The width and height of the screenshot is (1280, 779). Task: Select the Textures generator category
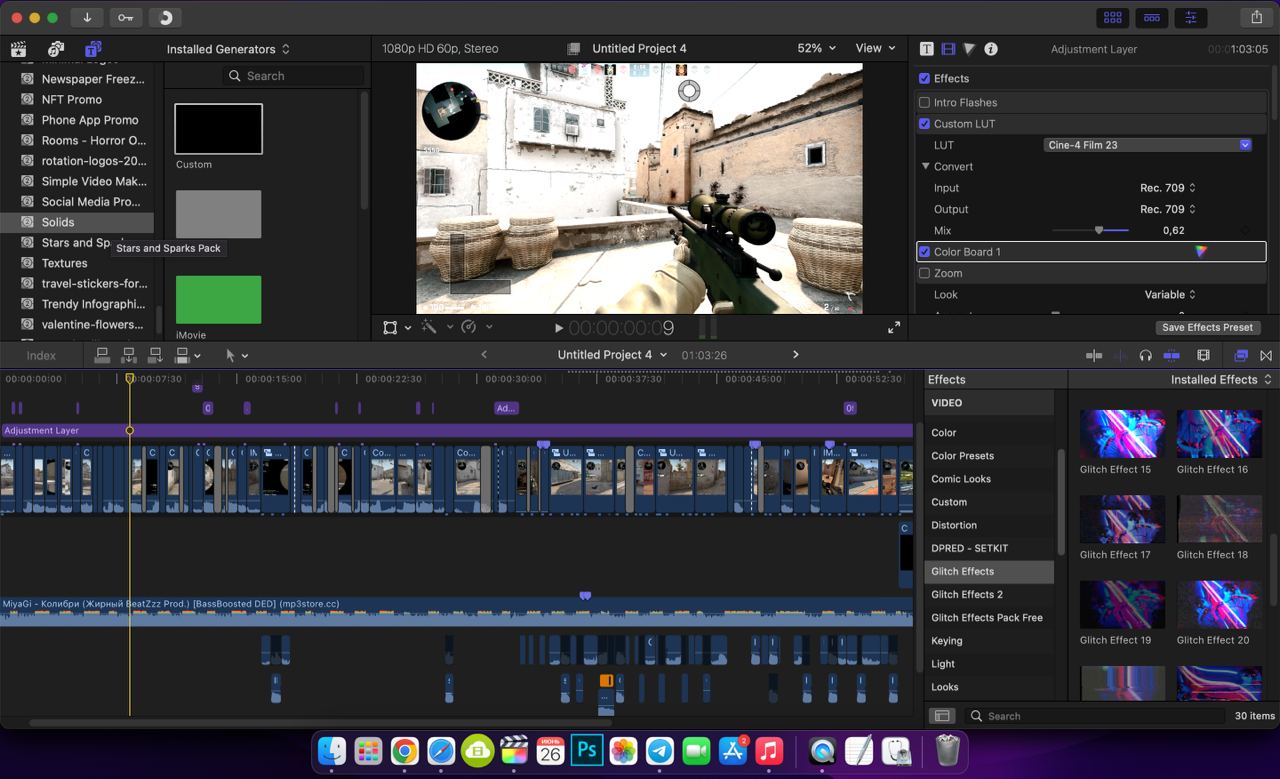pos(64,263)
